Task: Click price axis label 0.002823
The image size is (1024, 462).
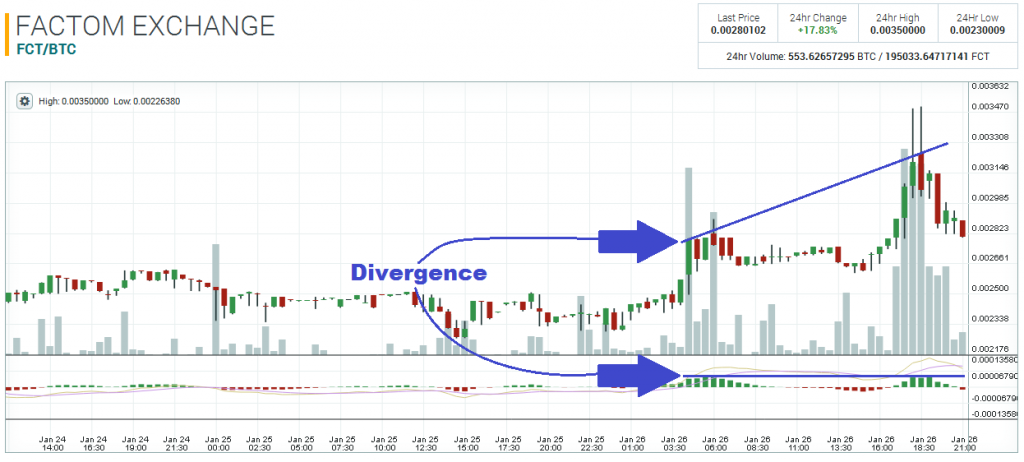Action: point(989,227)
